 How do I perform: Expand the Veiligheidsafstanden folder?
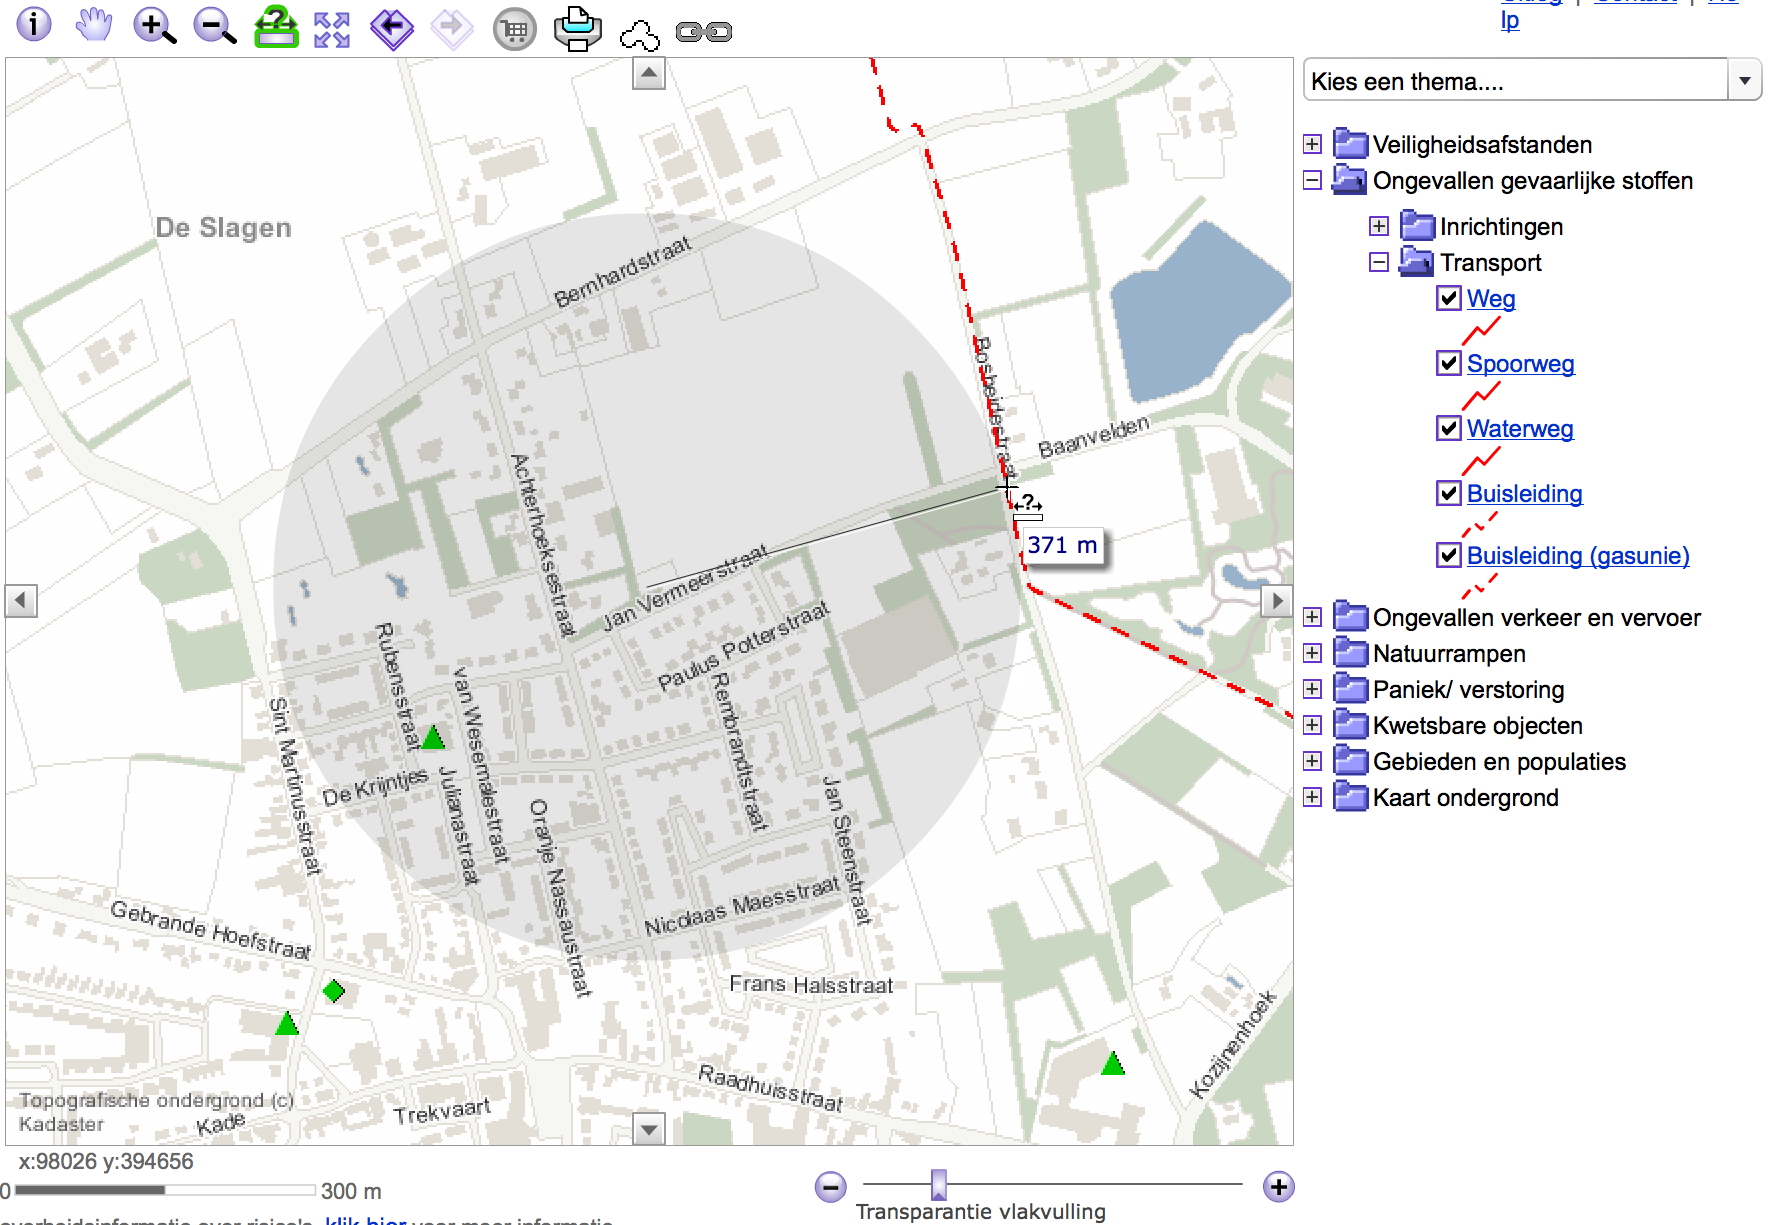coord(1312,144)
